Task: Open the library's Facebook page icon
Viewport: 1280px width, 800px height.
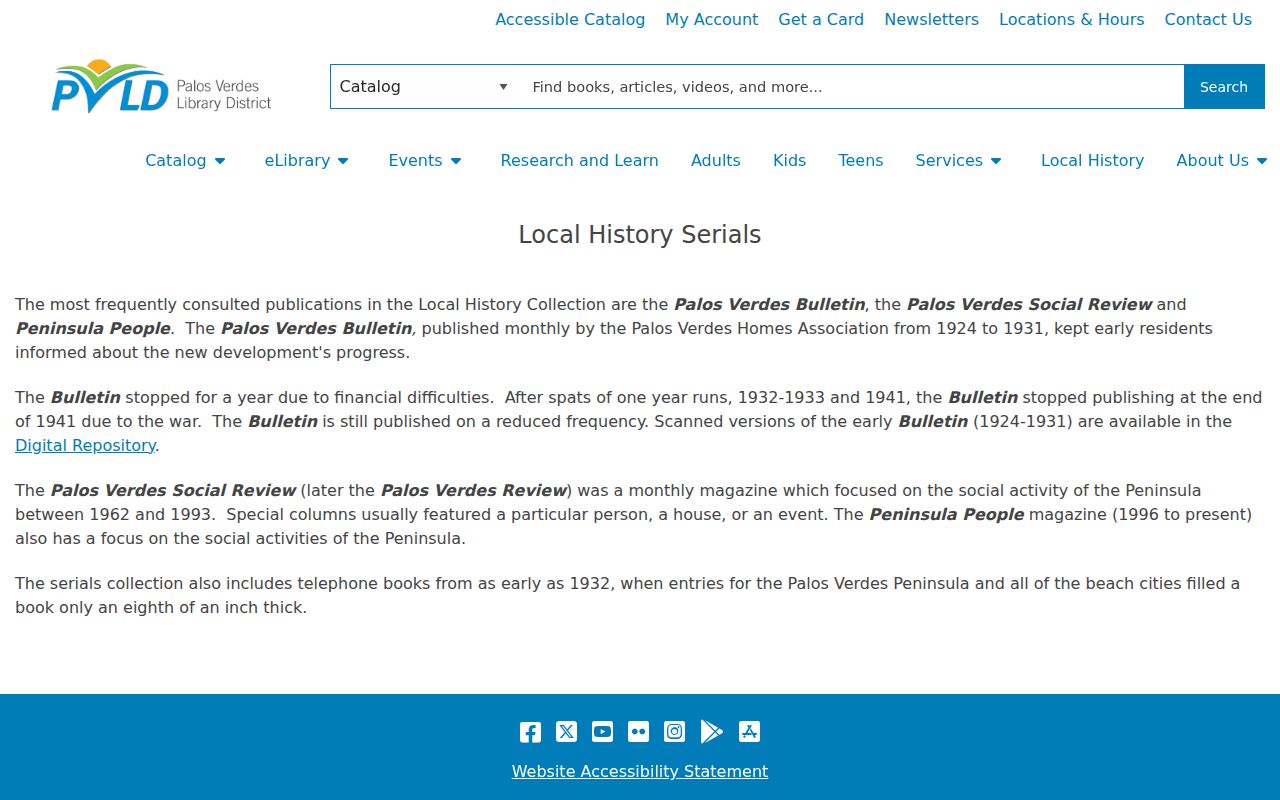Action: click(530, 732)
